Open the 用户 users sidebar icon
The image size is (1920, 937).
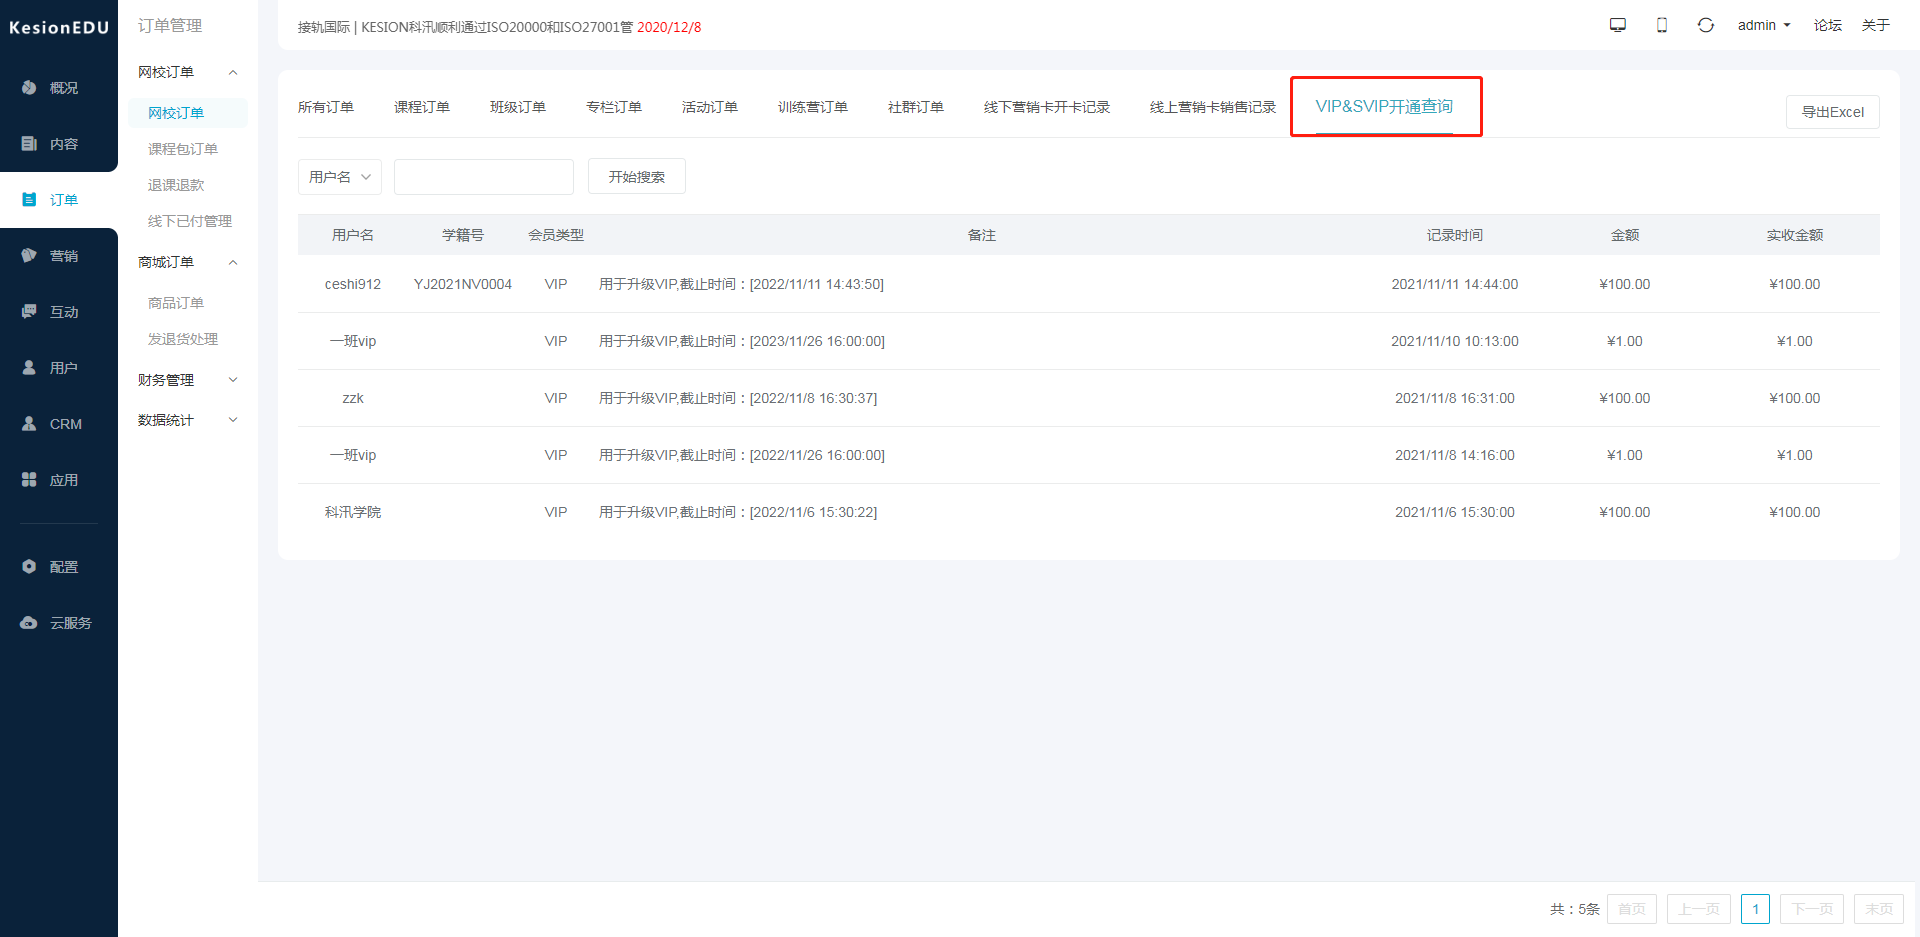(29, 368)
